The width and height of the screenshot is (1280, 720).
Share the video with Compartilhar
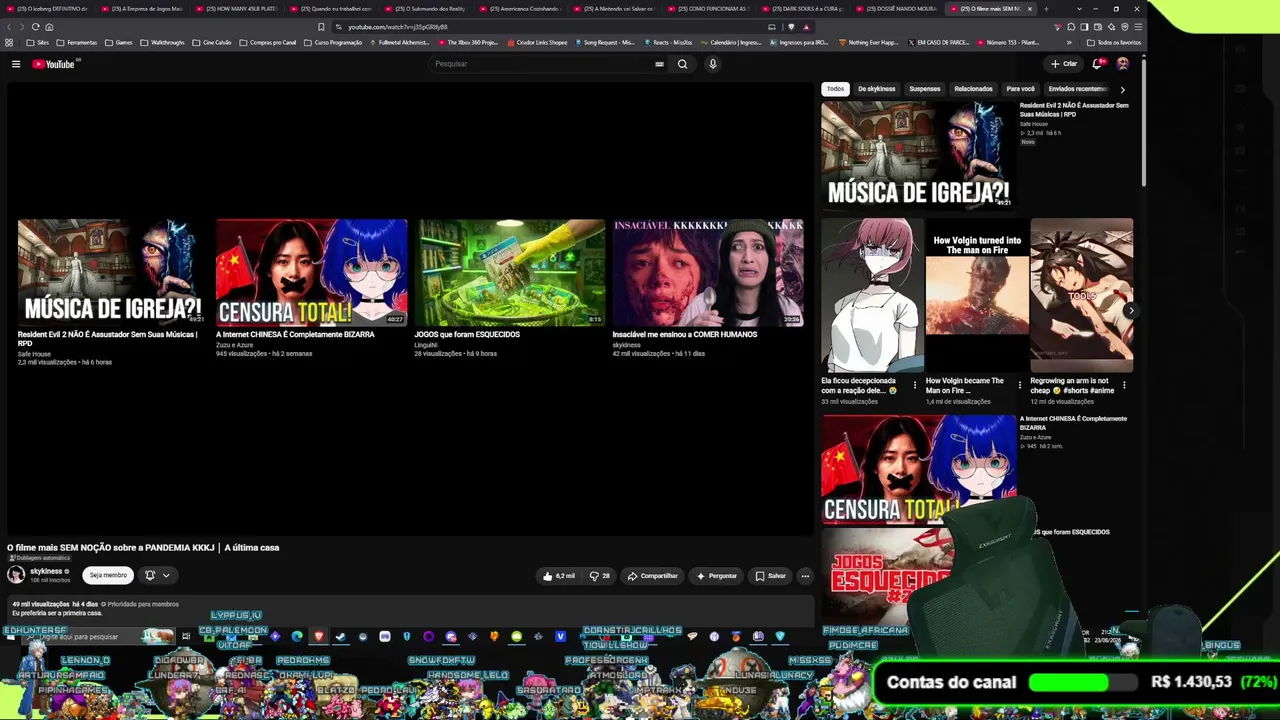[x=652, y=576]
